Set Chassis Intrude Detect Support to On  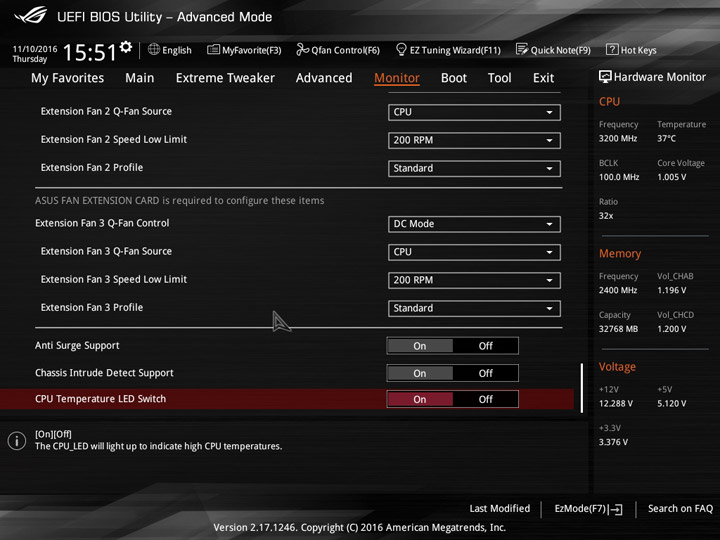point(420,373)
